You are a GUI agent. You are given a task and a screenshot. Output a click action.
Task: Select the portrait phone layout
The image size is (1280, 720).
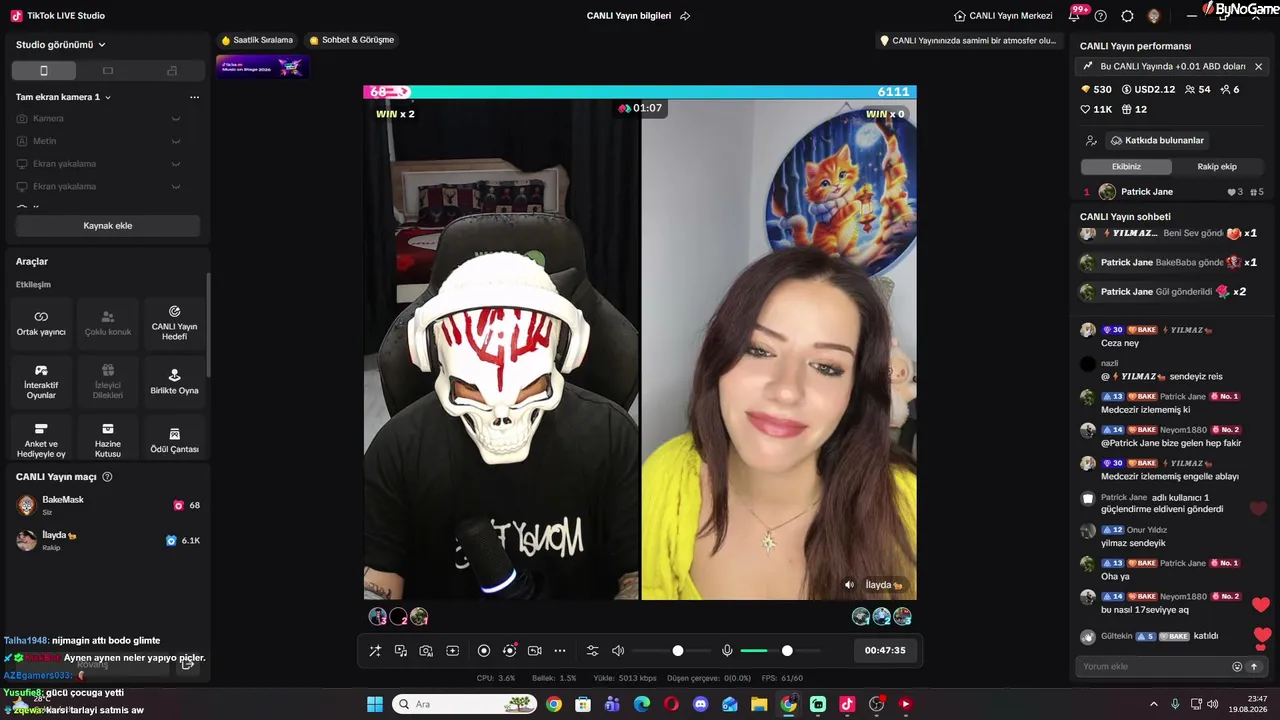(44, 71)
